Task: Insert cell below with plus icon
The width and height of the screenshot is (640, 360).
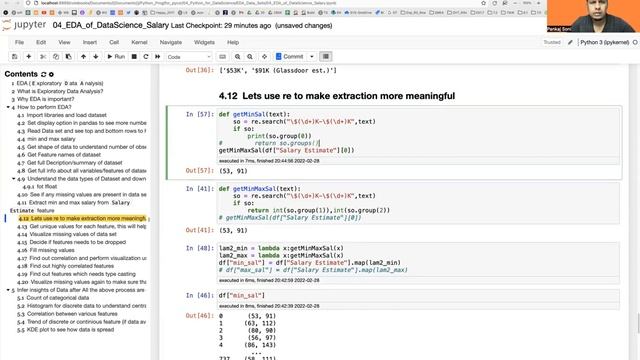Action: (x=29, y=57)
